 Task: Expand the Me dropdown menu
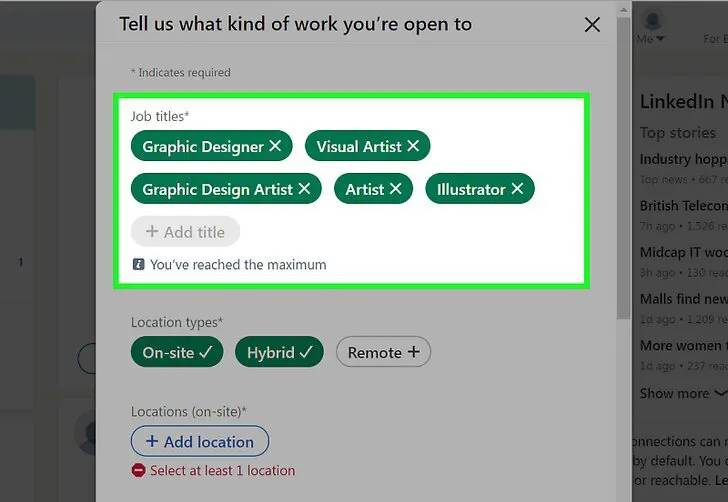coord(650,39)
